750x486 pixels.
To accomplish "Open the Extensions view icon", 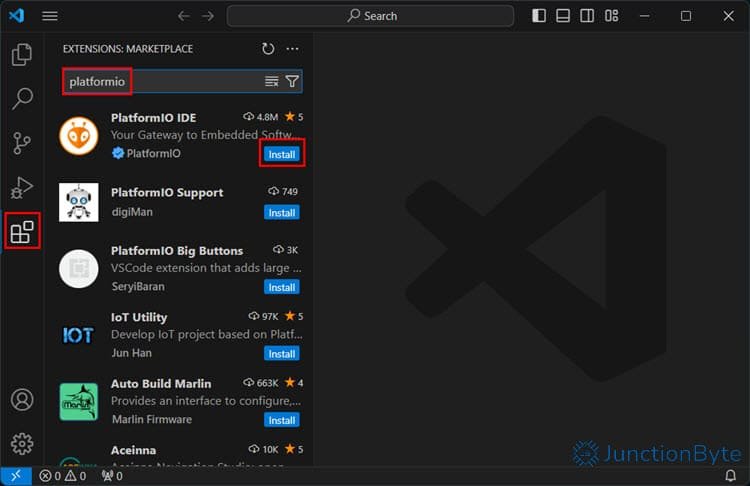I will [22, 232].
